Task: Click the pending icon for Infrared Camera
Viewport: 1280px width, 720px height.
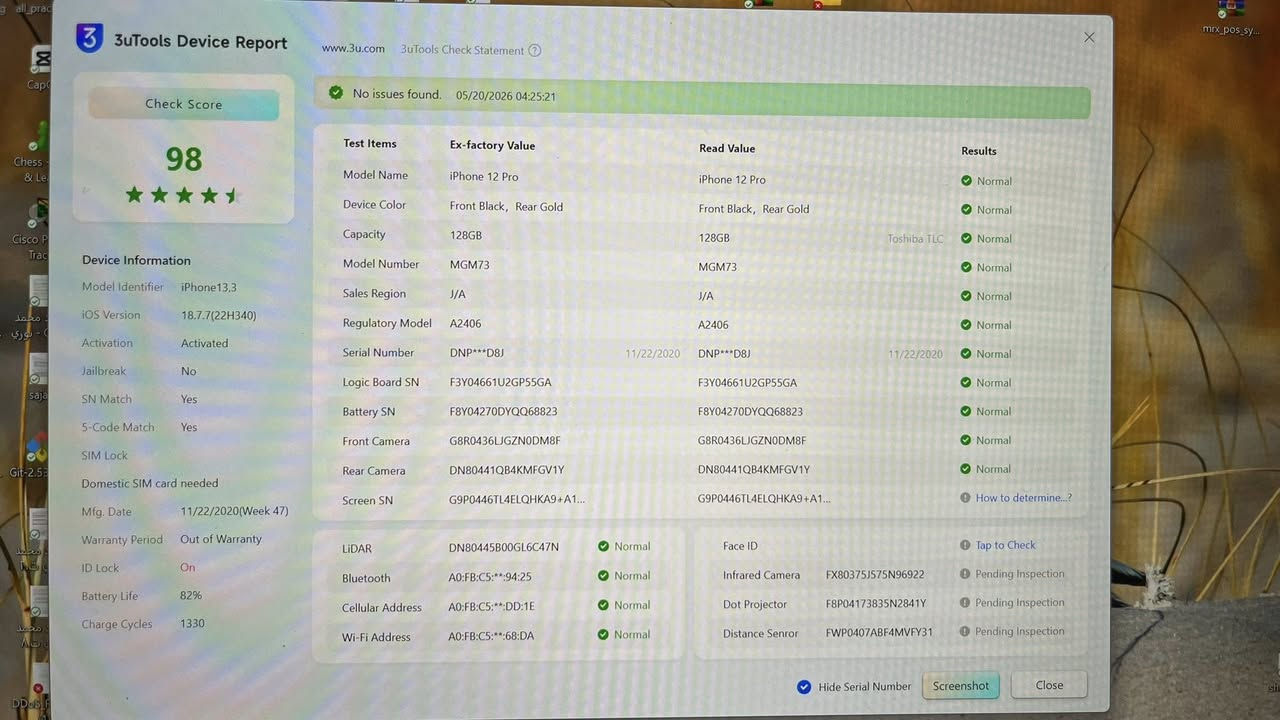Action: point(965,574)
